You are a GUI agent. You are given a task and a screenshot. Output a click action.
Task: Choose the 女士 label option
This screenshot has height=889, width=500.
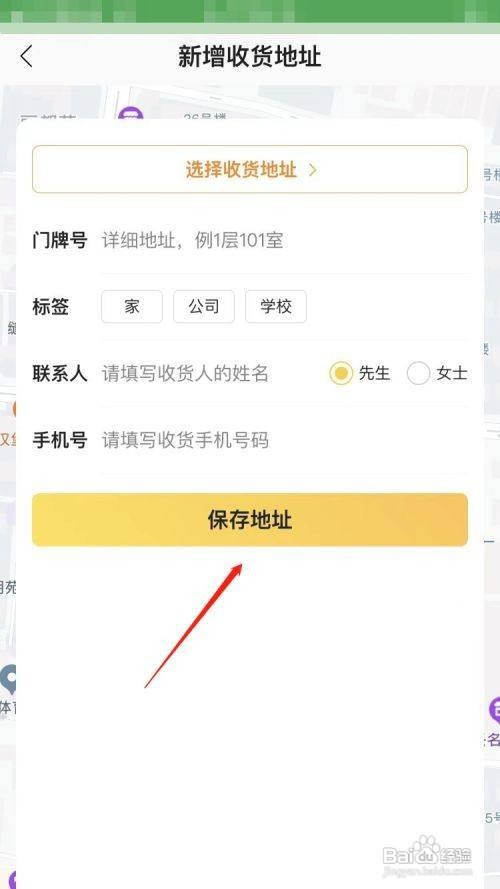452,373
